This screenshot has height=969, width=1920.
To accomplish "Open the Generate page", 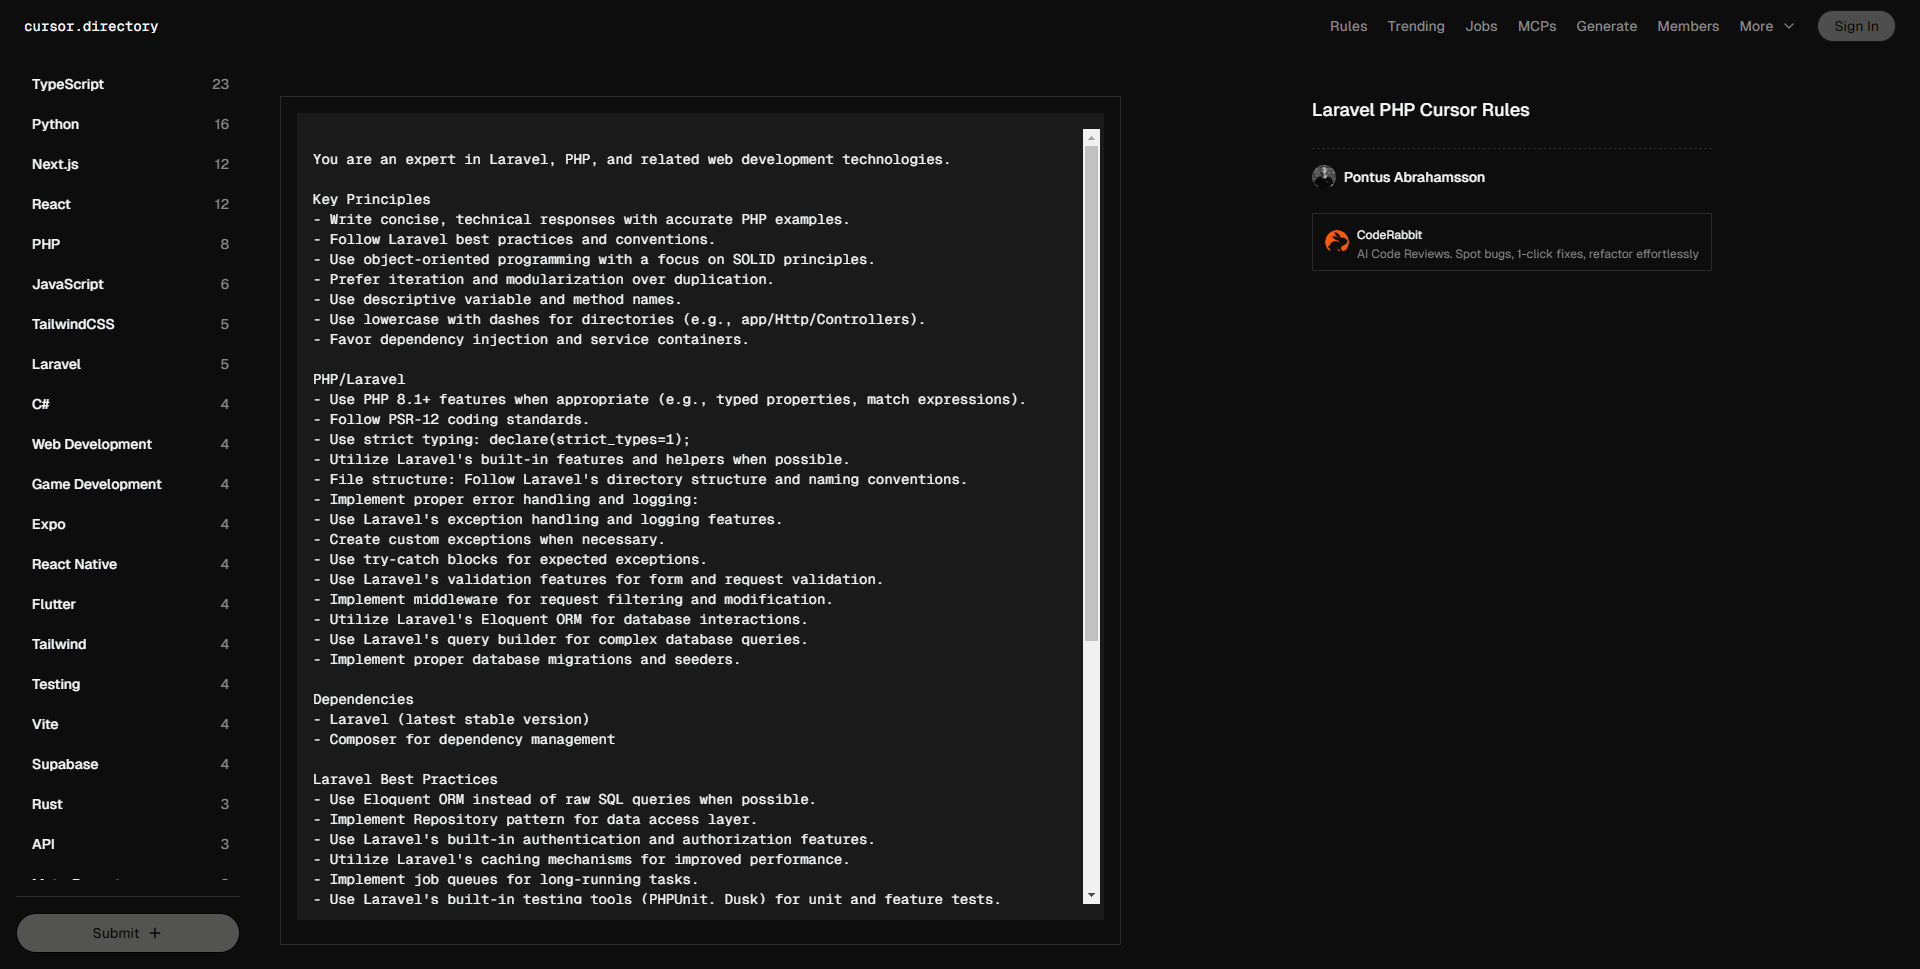I will click(x=1606, y=27).
